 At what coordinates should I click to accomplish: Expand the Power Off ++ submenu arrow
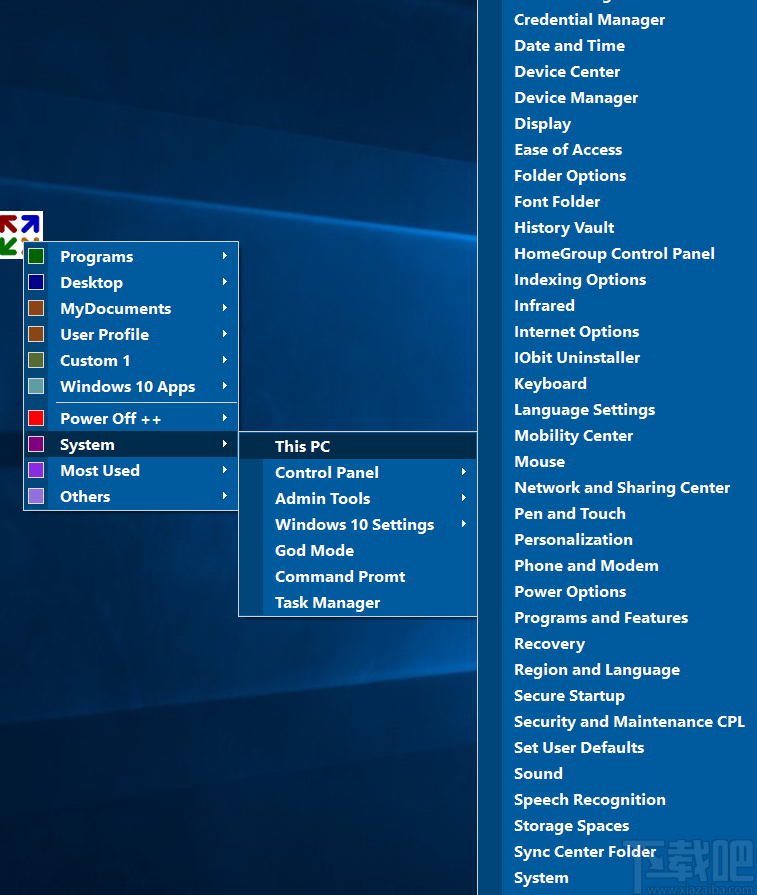click(225, 418)
